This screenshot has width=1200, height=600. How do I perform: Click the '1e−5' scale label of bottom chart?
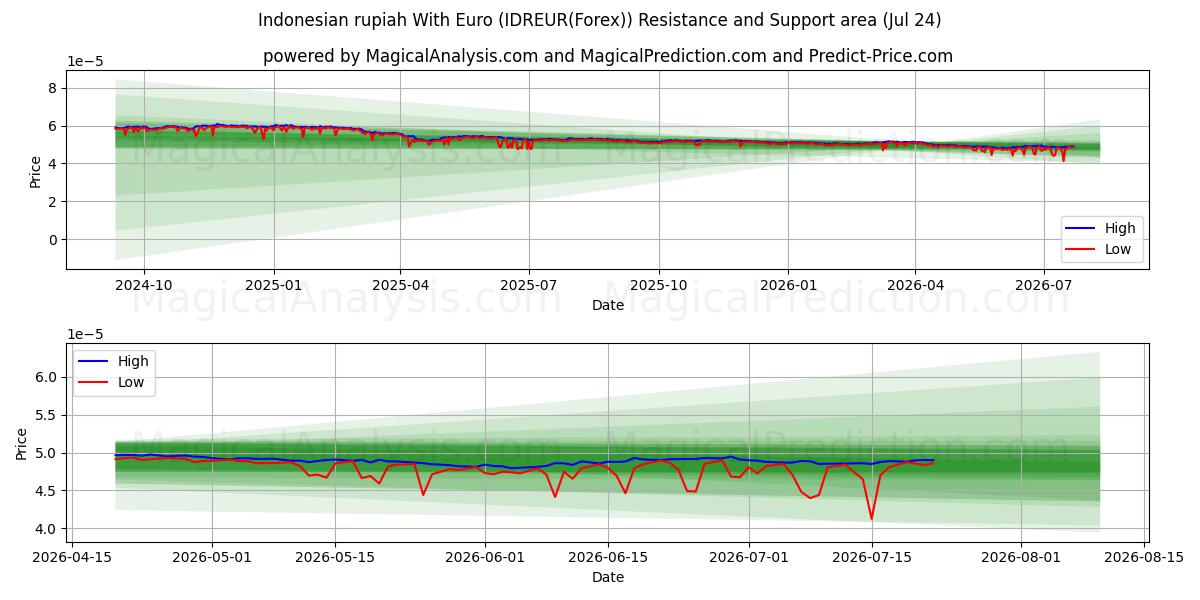86,334
